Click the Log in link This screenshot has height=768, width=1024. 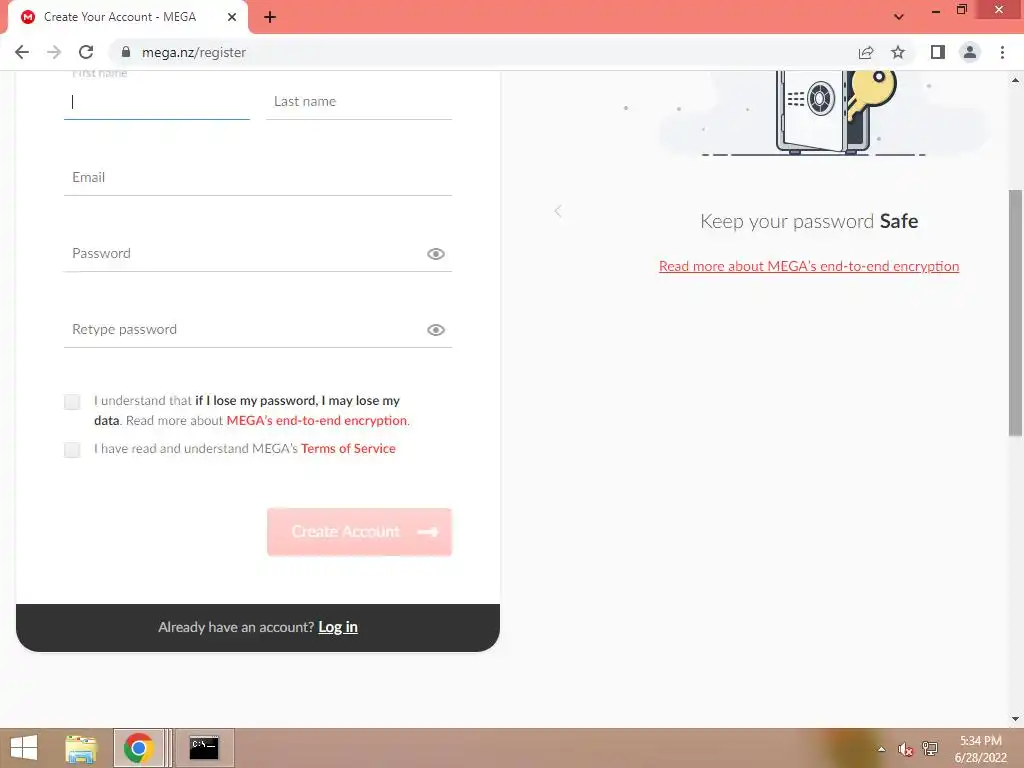pos(338,627)
